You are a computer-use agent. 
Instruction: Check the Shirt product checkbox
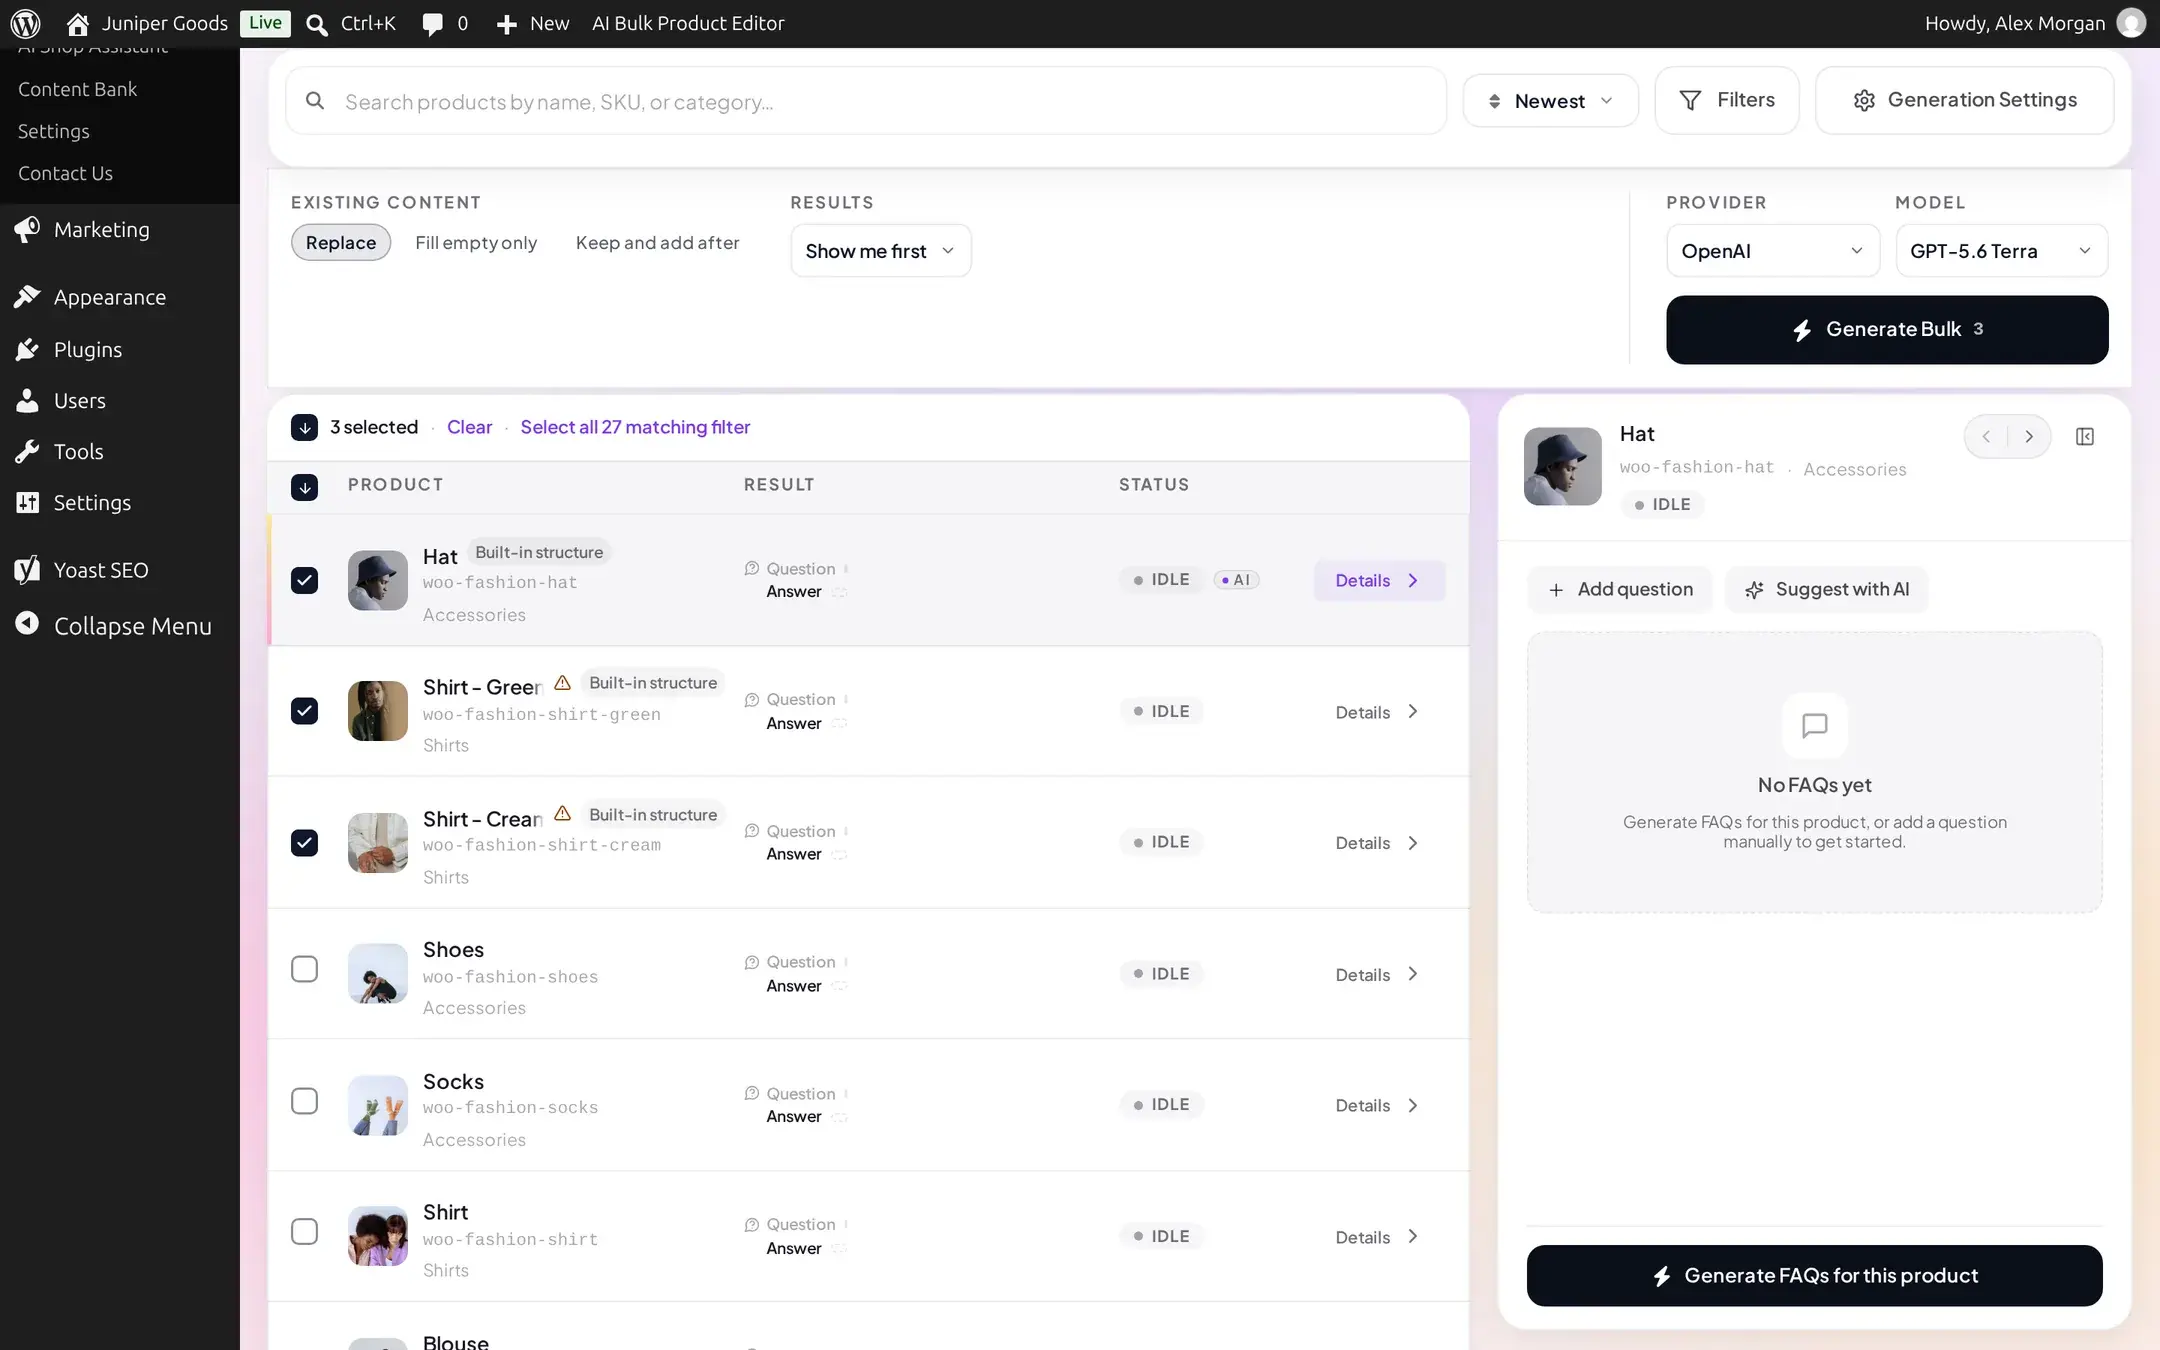(304, 1231)
